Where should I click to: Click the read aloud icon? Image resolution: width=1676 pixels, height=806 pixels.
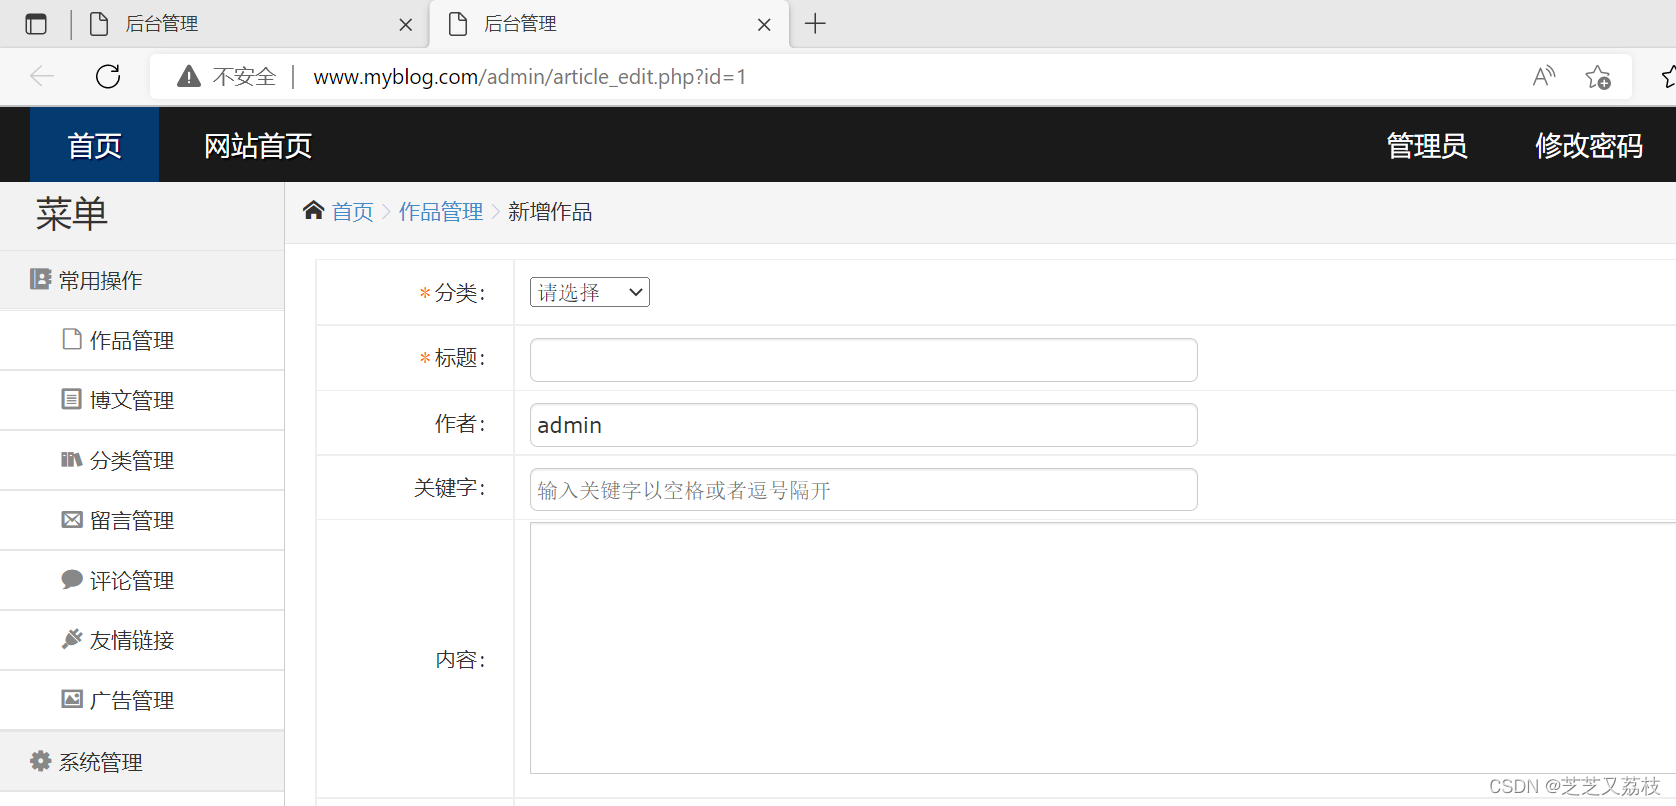coord(1544,76)
